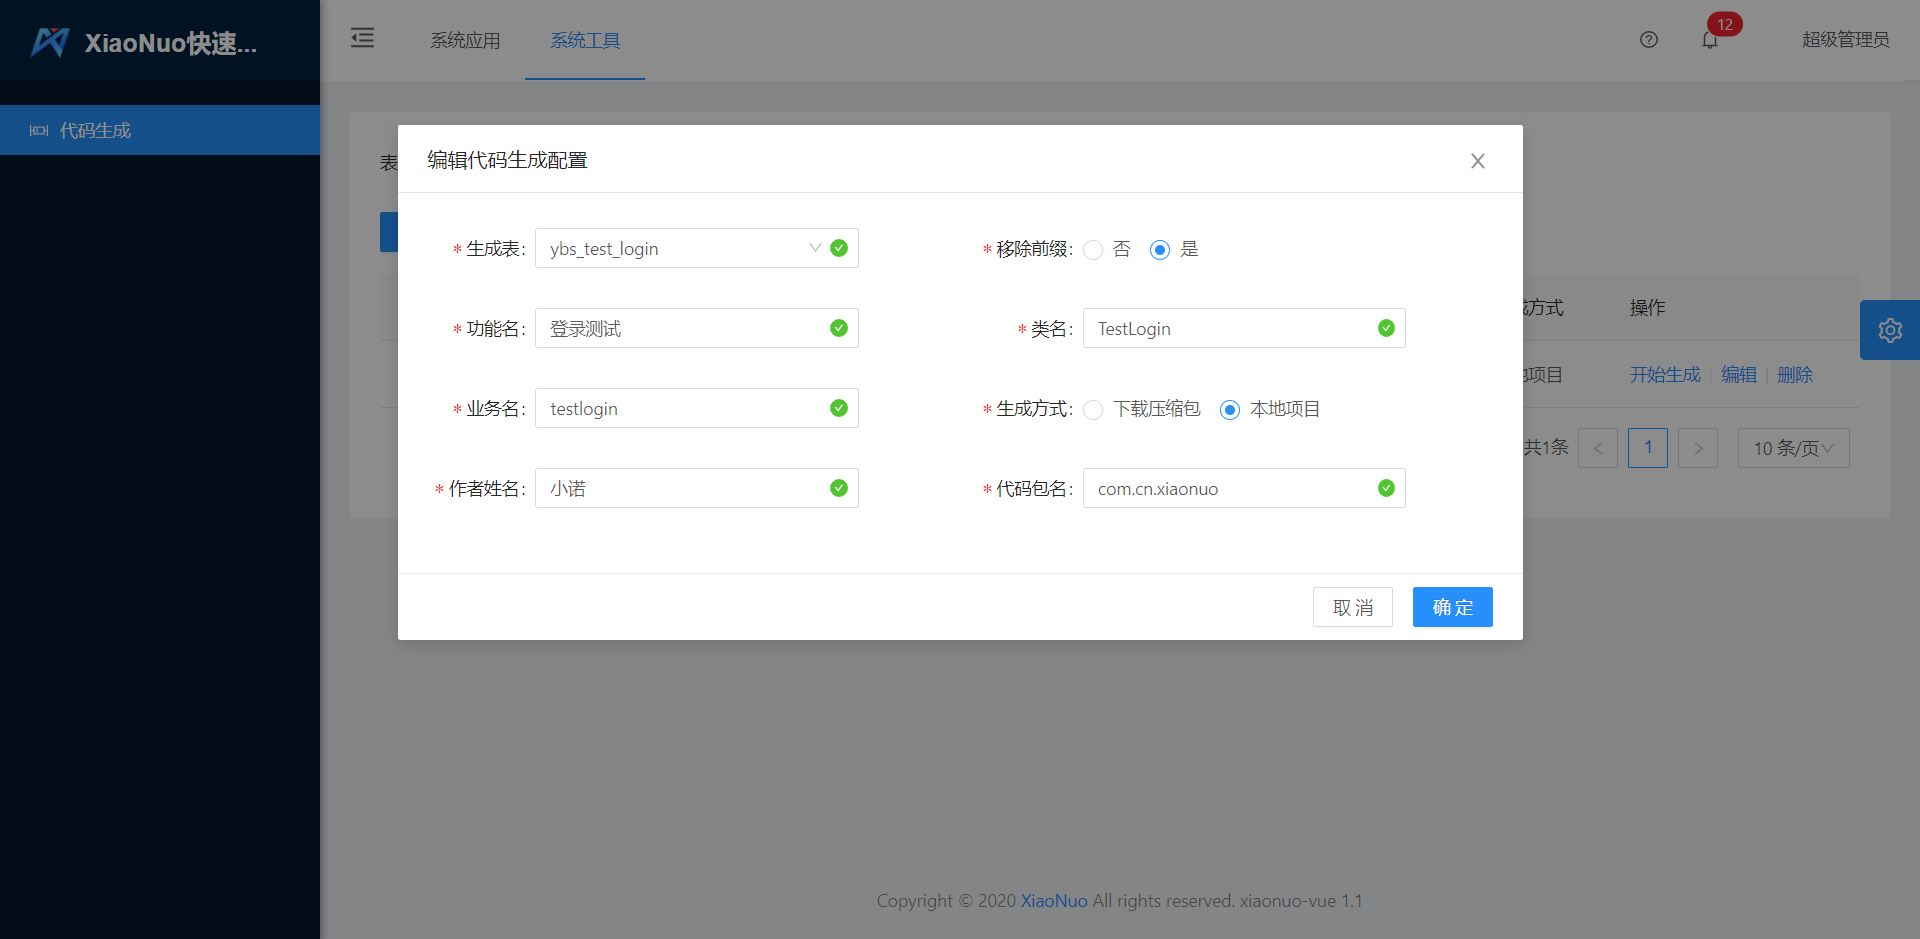This screenshot has height=939, width=1920.
Task: Open 代码生成 menu item
Action: (160, 130)
